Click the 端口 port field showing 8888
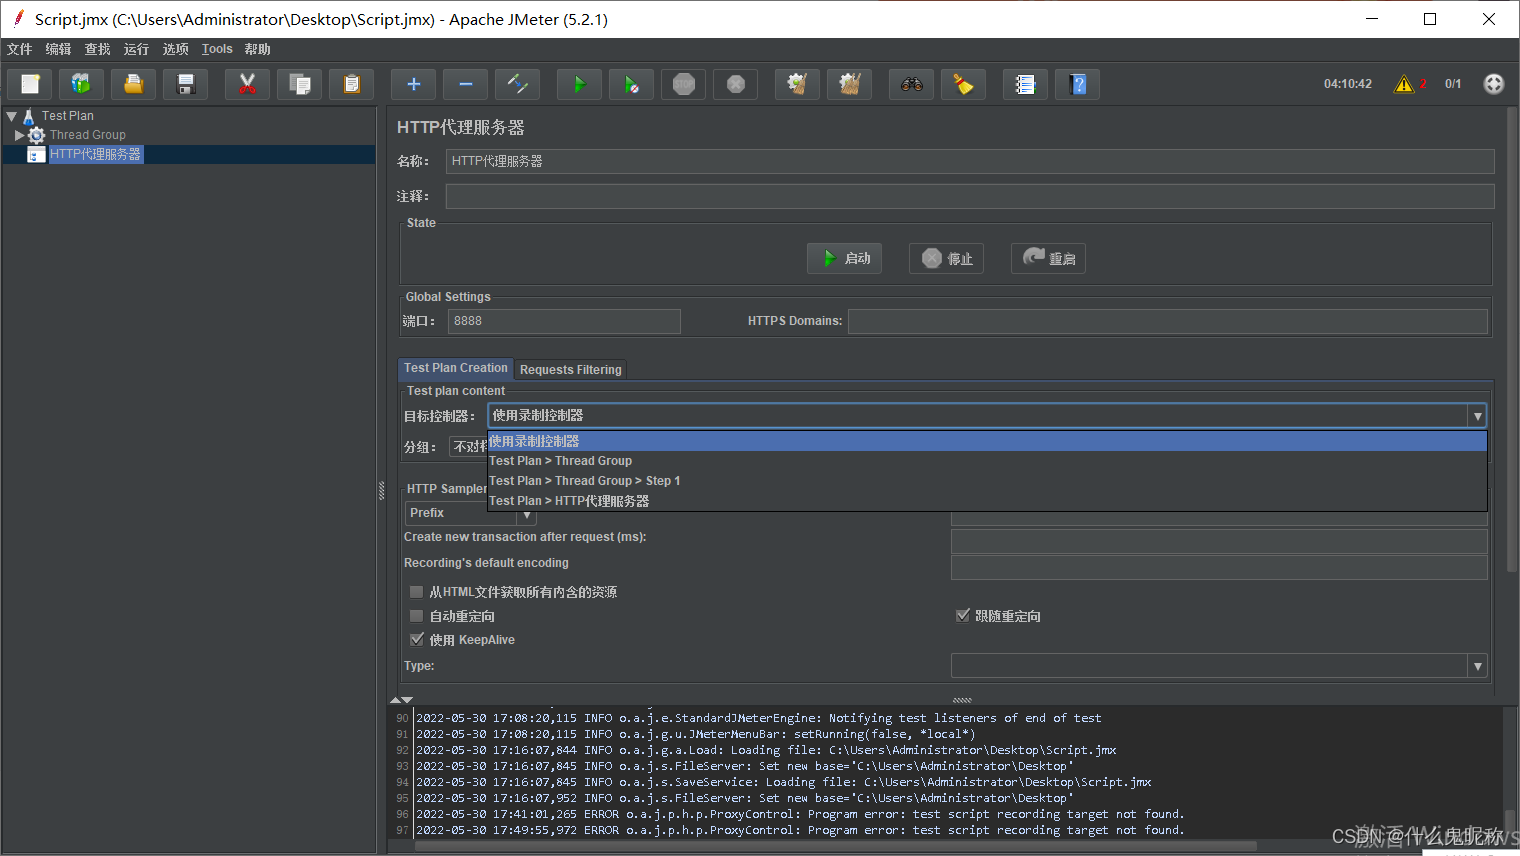Viewport: 1520px width, 856px height. click(564, 321)
